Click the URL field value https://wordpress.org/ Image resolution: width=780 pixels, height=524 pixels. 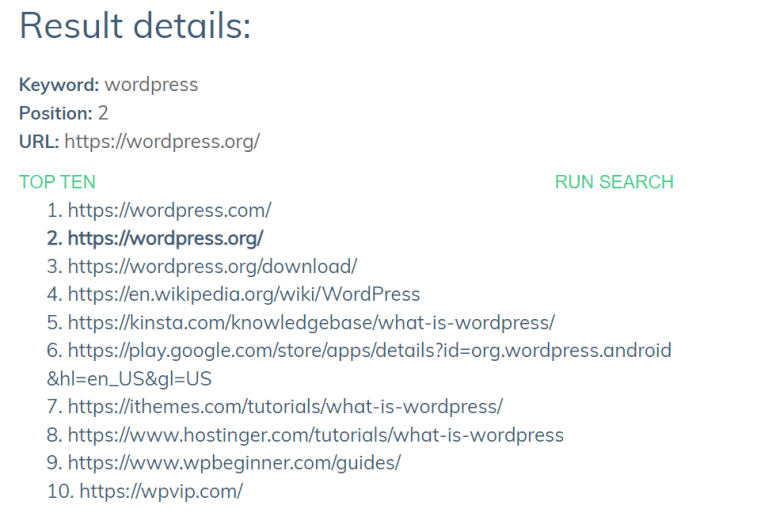coord(162,142)
